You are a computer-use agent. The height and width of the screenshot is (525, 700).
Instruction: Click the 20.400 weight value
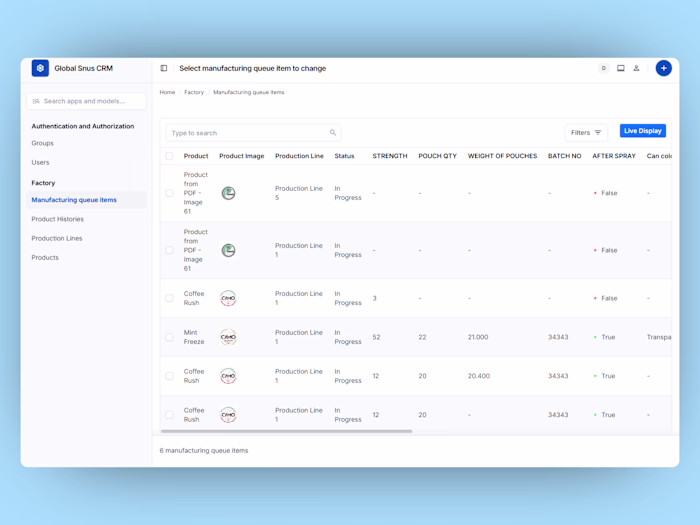click(x=479, y=376)
